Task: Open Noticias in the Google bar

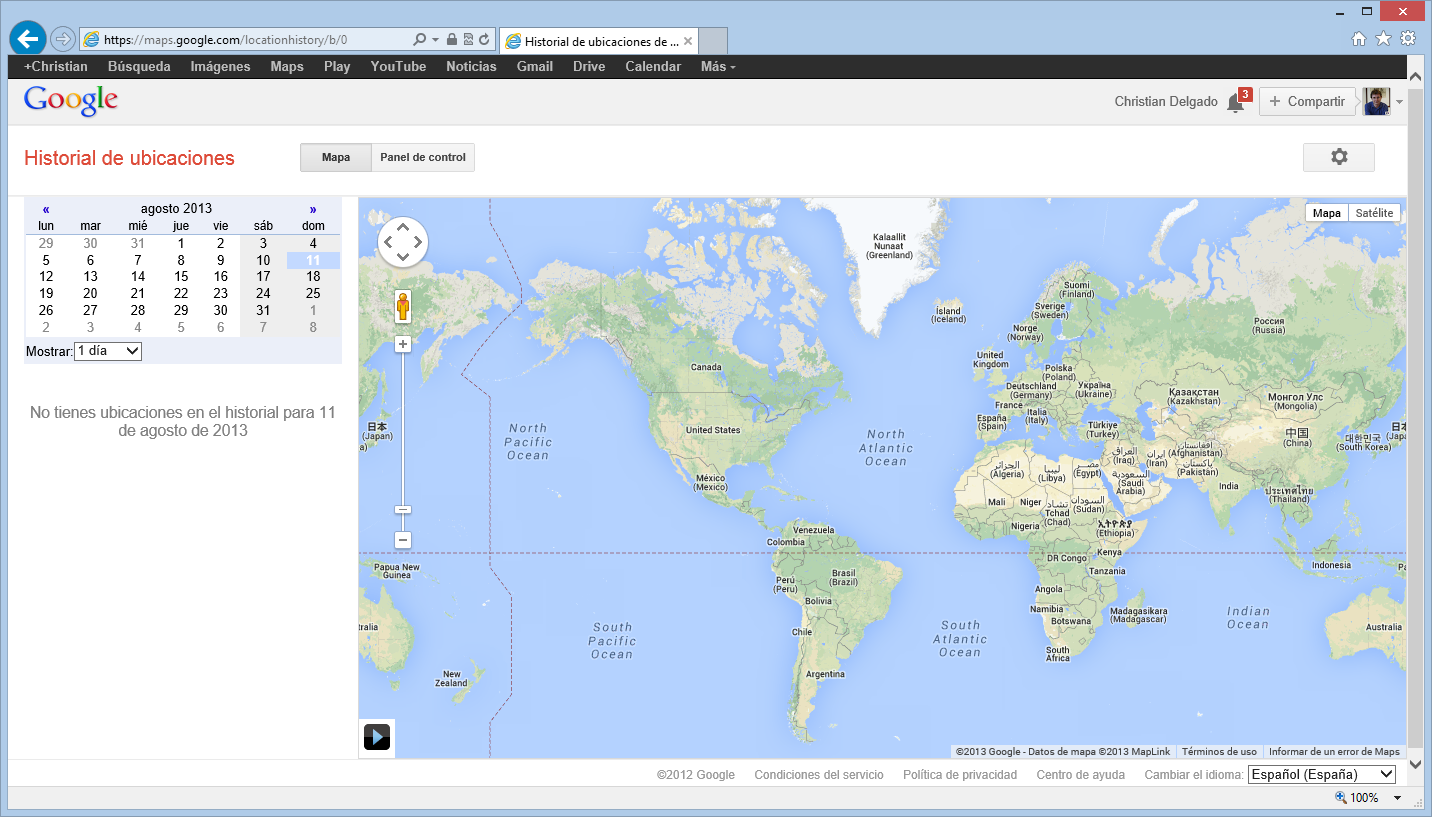Action: coord(471,67)
